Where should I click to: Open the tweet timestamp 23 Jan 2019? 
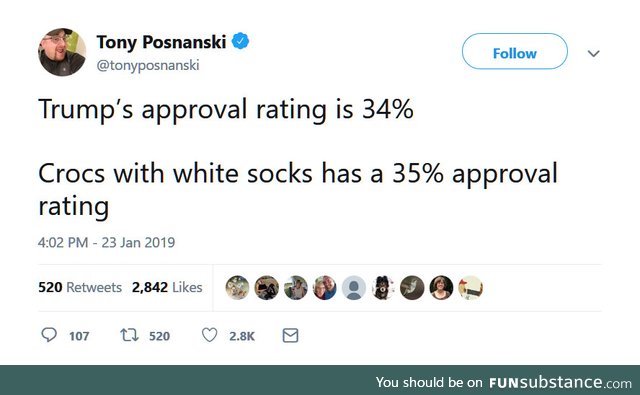(106, 242)
